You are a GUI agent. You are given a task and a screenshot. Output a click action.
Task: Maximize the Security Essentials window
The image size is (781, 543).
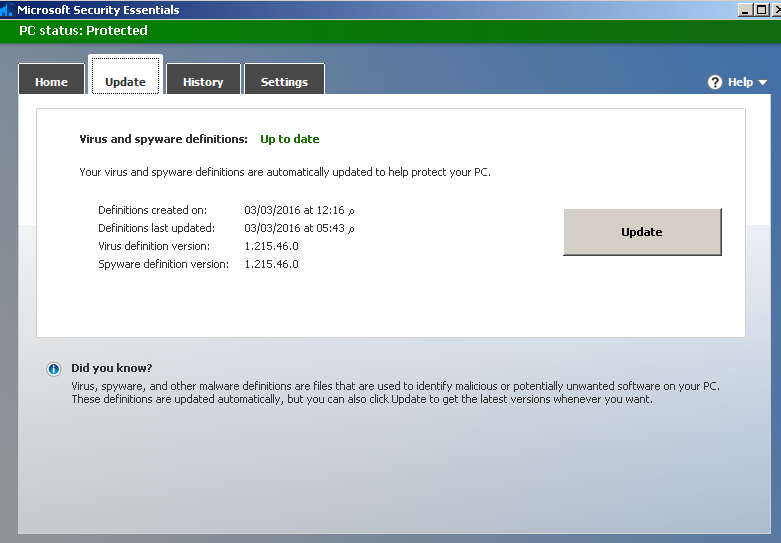point(759,9)
